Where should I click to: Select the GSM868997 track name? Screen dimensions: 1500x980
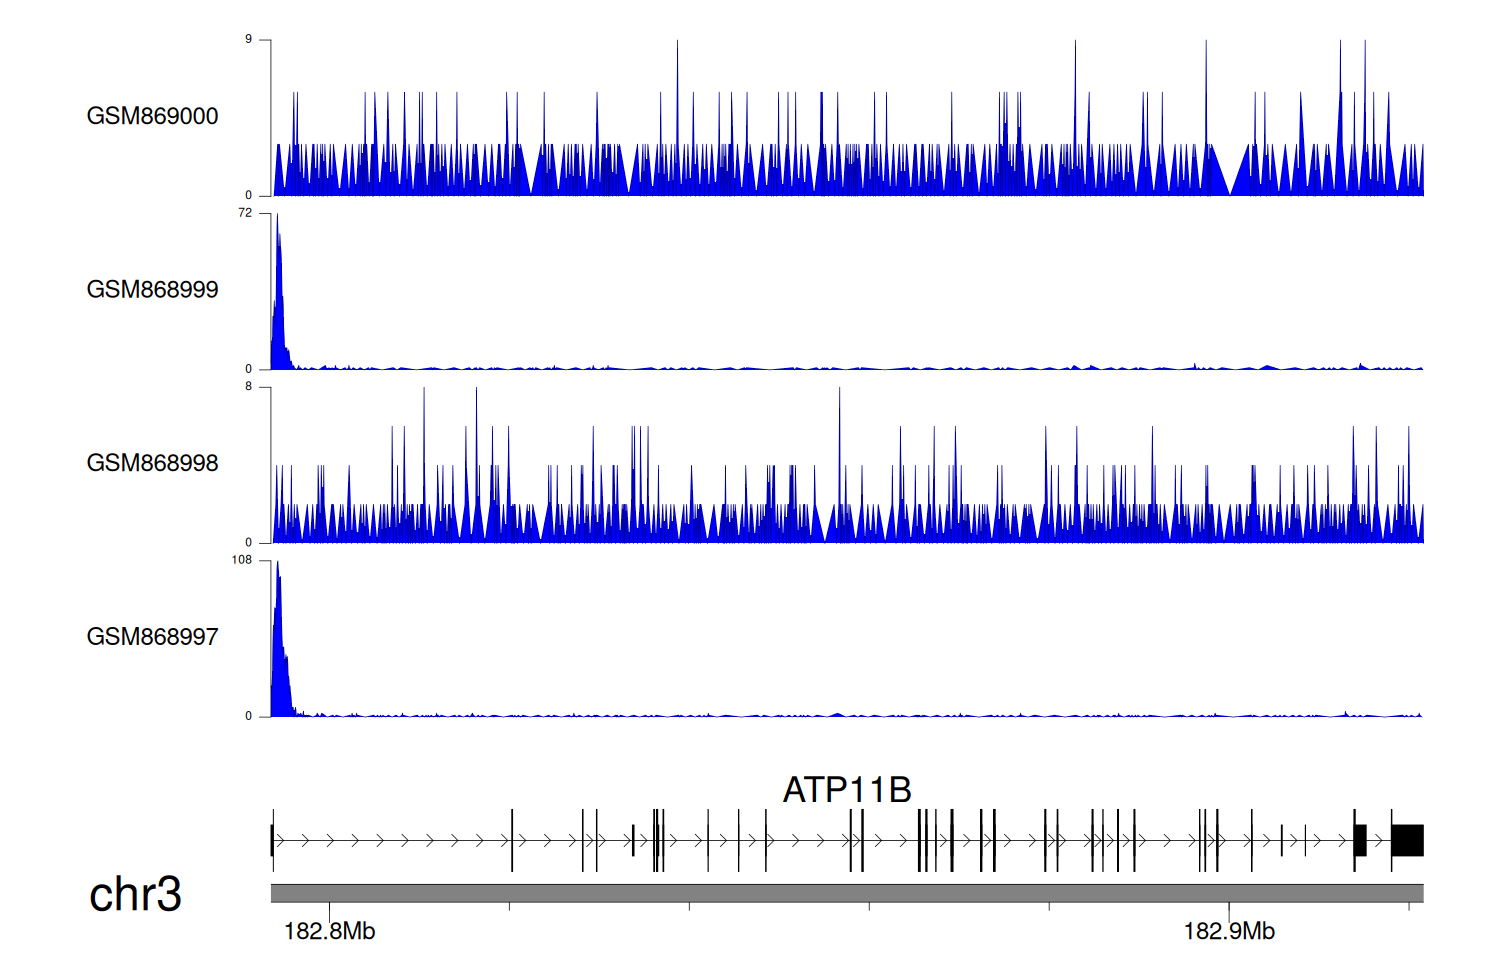(152, 637)
